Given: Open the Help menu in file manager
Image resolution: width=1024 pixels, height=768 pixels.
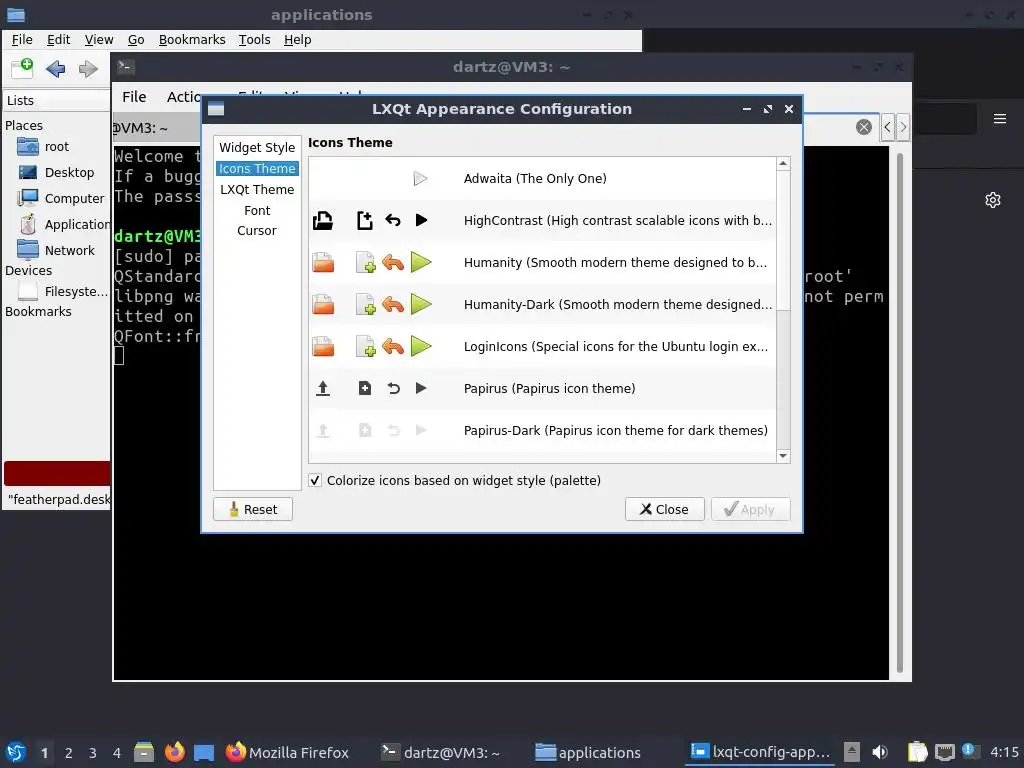Looking at the screenshot, I should point(297,40).
